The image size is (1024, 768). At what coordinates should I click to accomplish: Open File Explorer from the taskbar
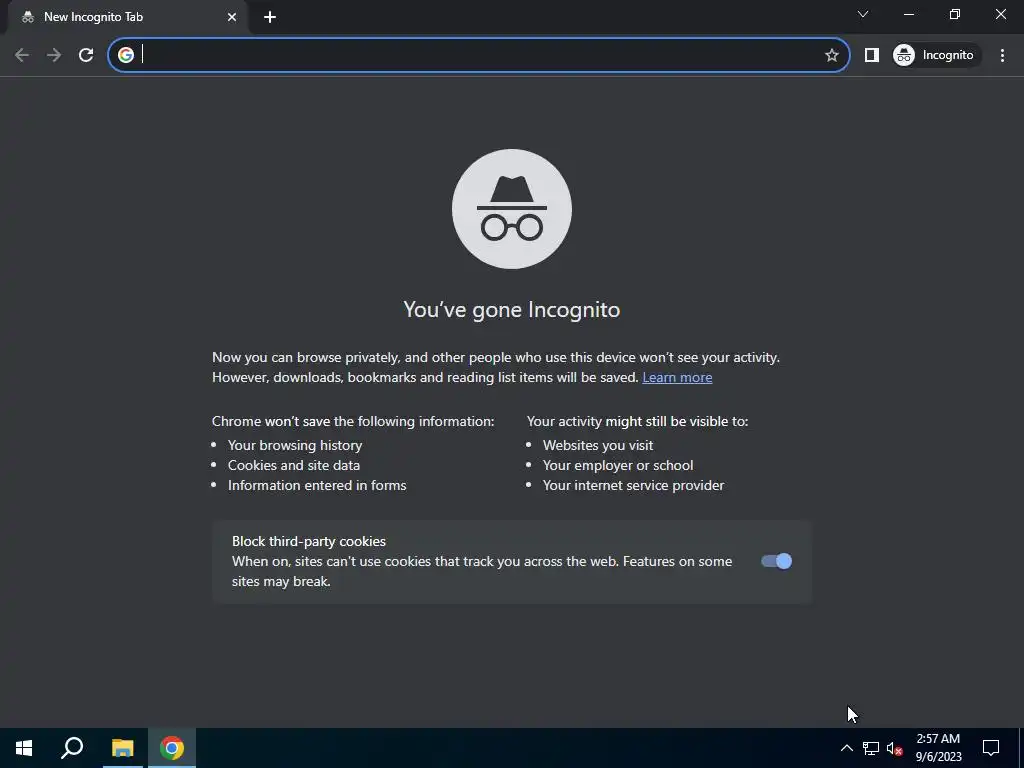(x=122, y=748)
